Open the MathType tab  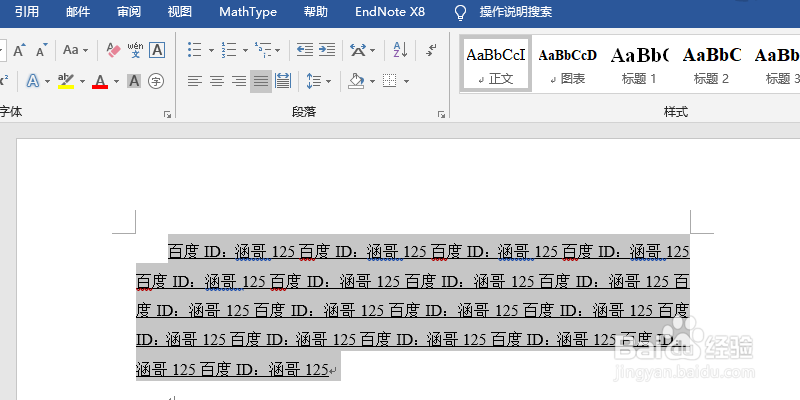coord(248,12)
